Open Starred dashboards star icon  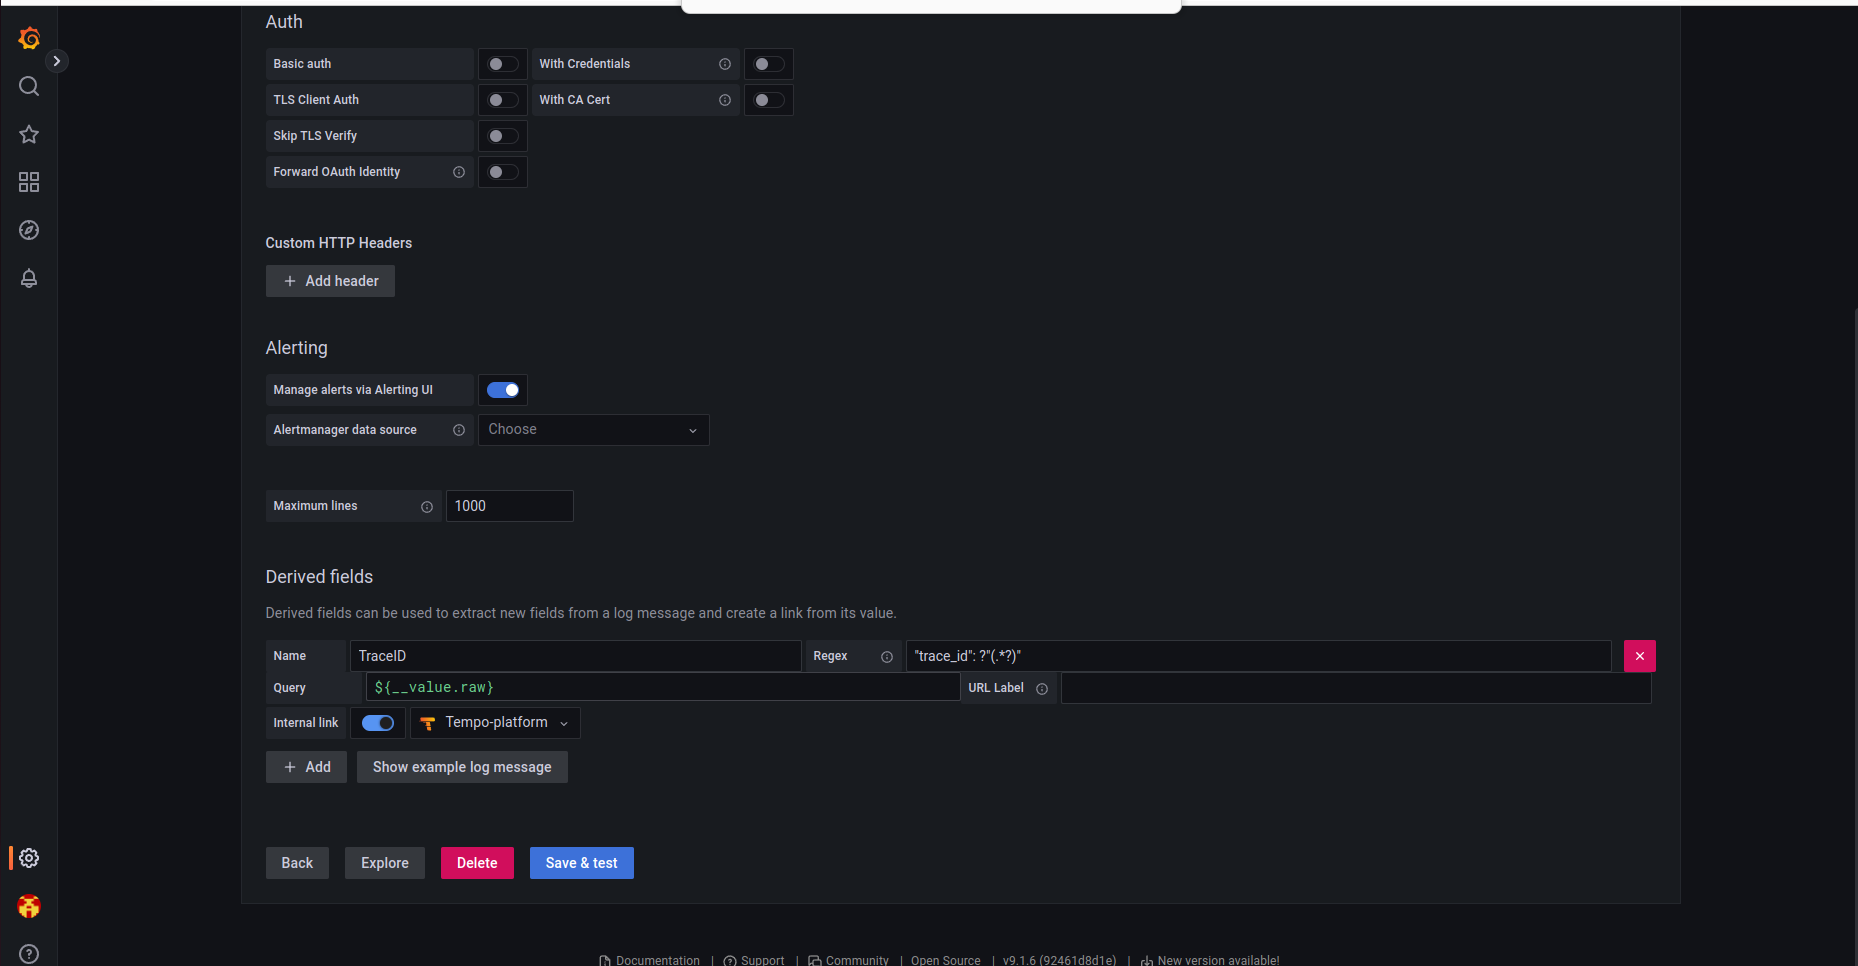(29, 134)
